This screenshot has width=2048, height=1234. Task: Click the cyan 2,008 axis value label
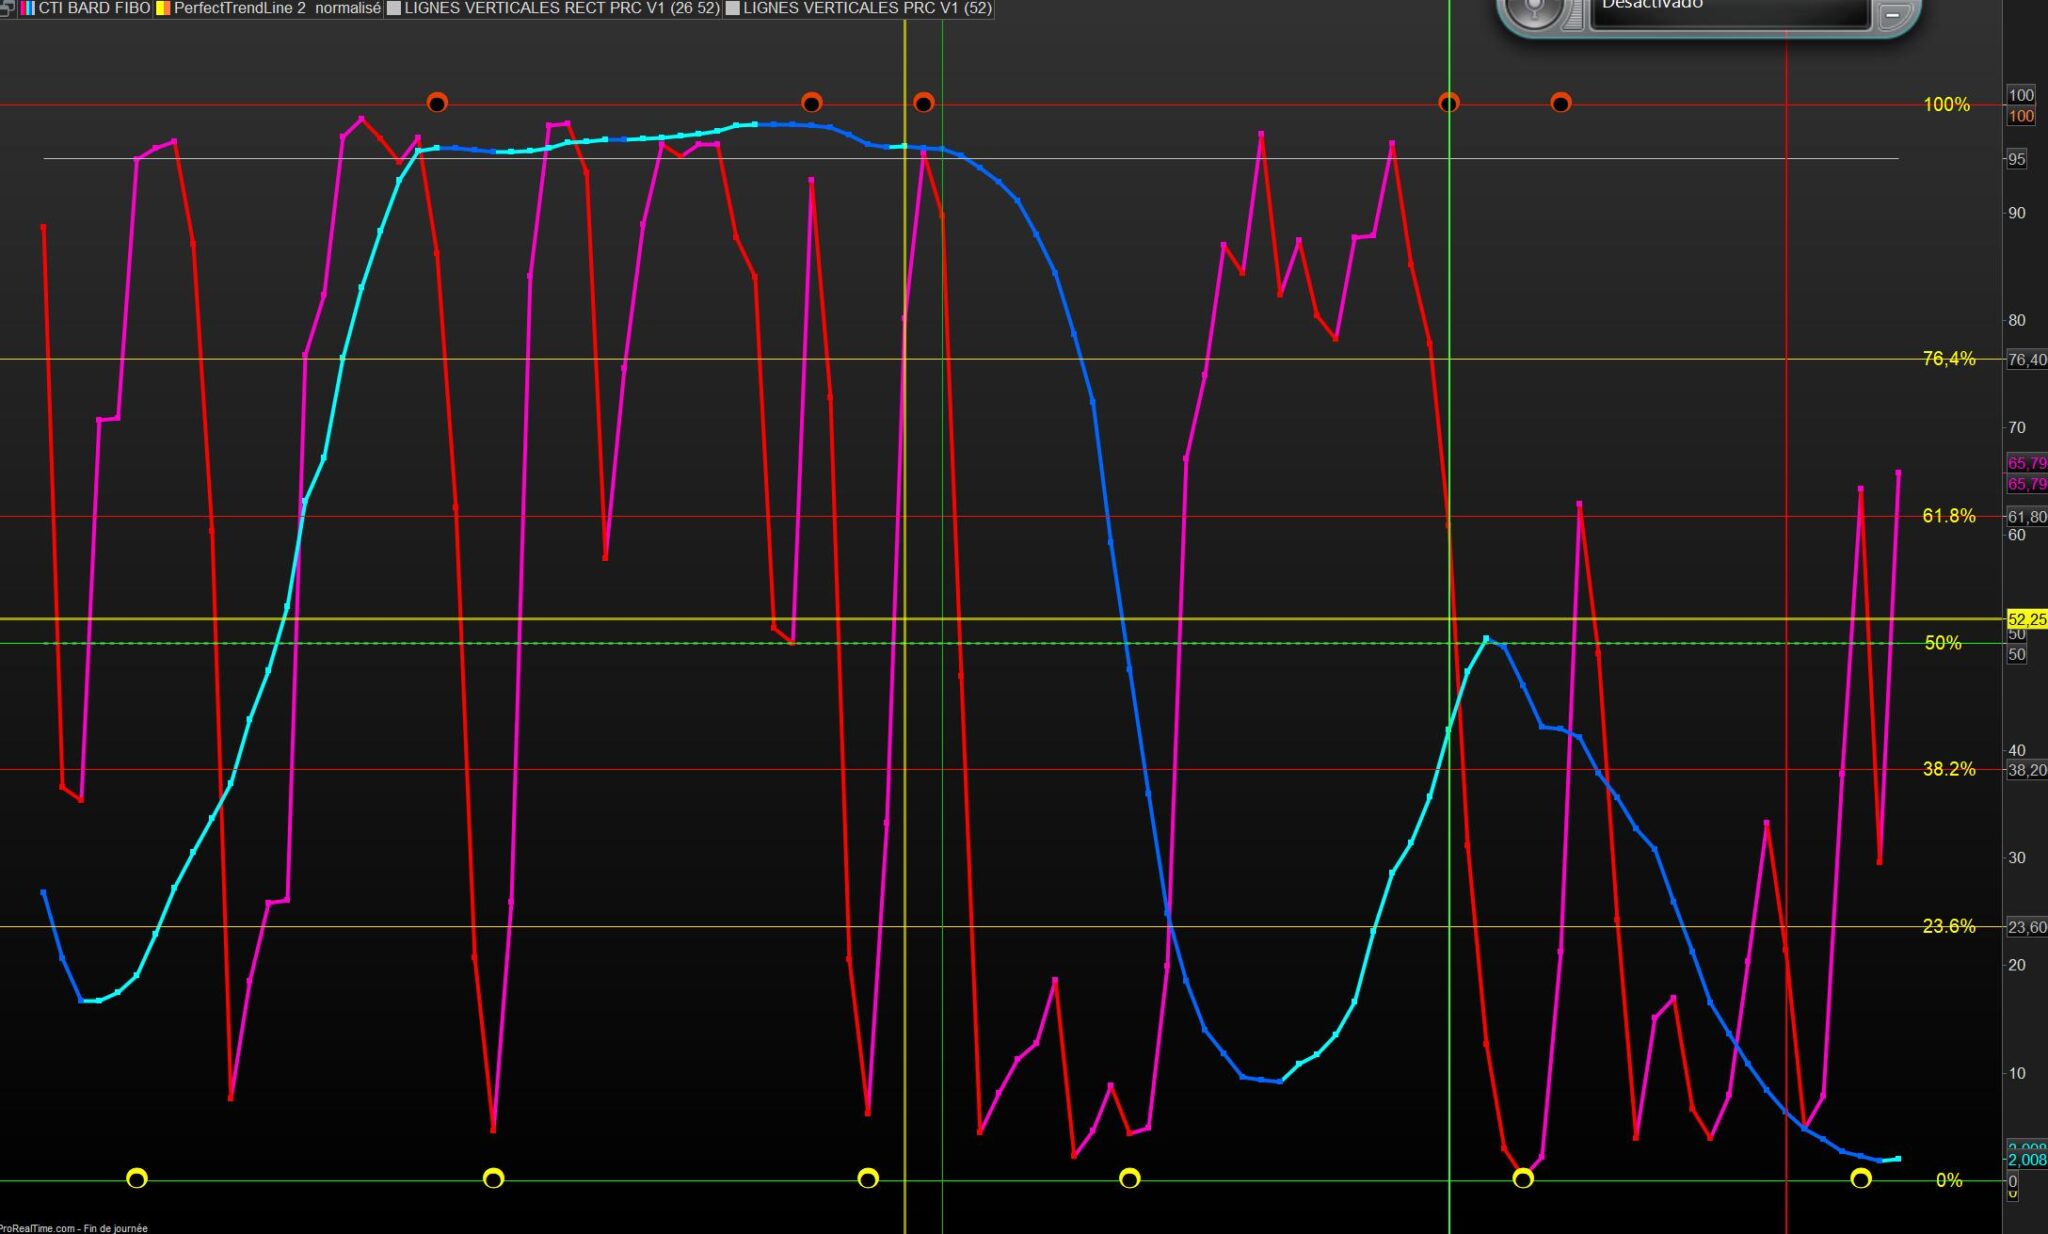click(2027, 1160)
